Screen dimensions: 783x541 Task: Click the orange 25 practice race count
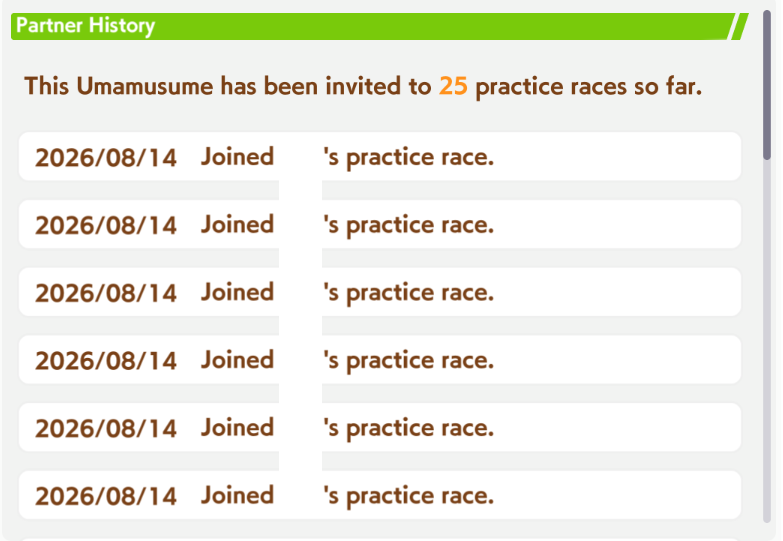(x=453, y=86)
